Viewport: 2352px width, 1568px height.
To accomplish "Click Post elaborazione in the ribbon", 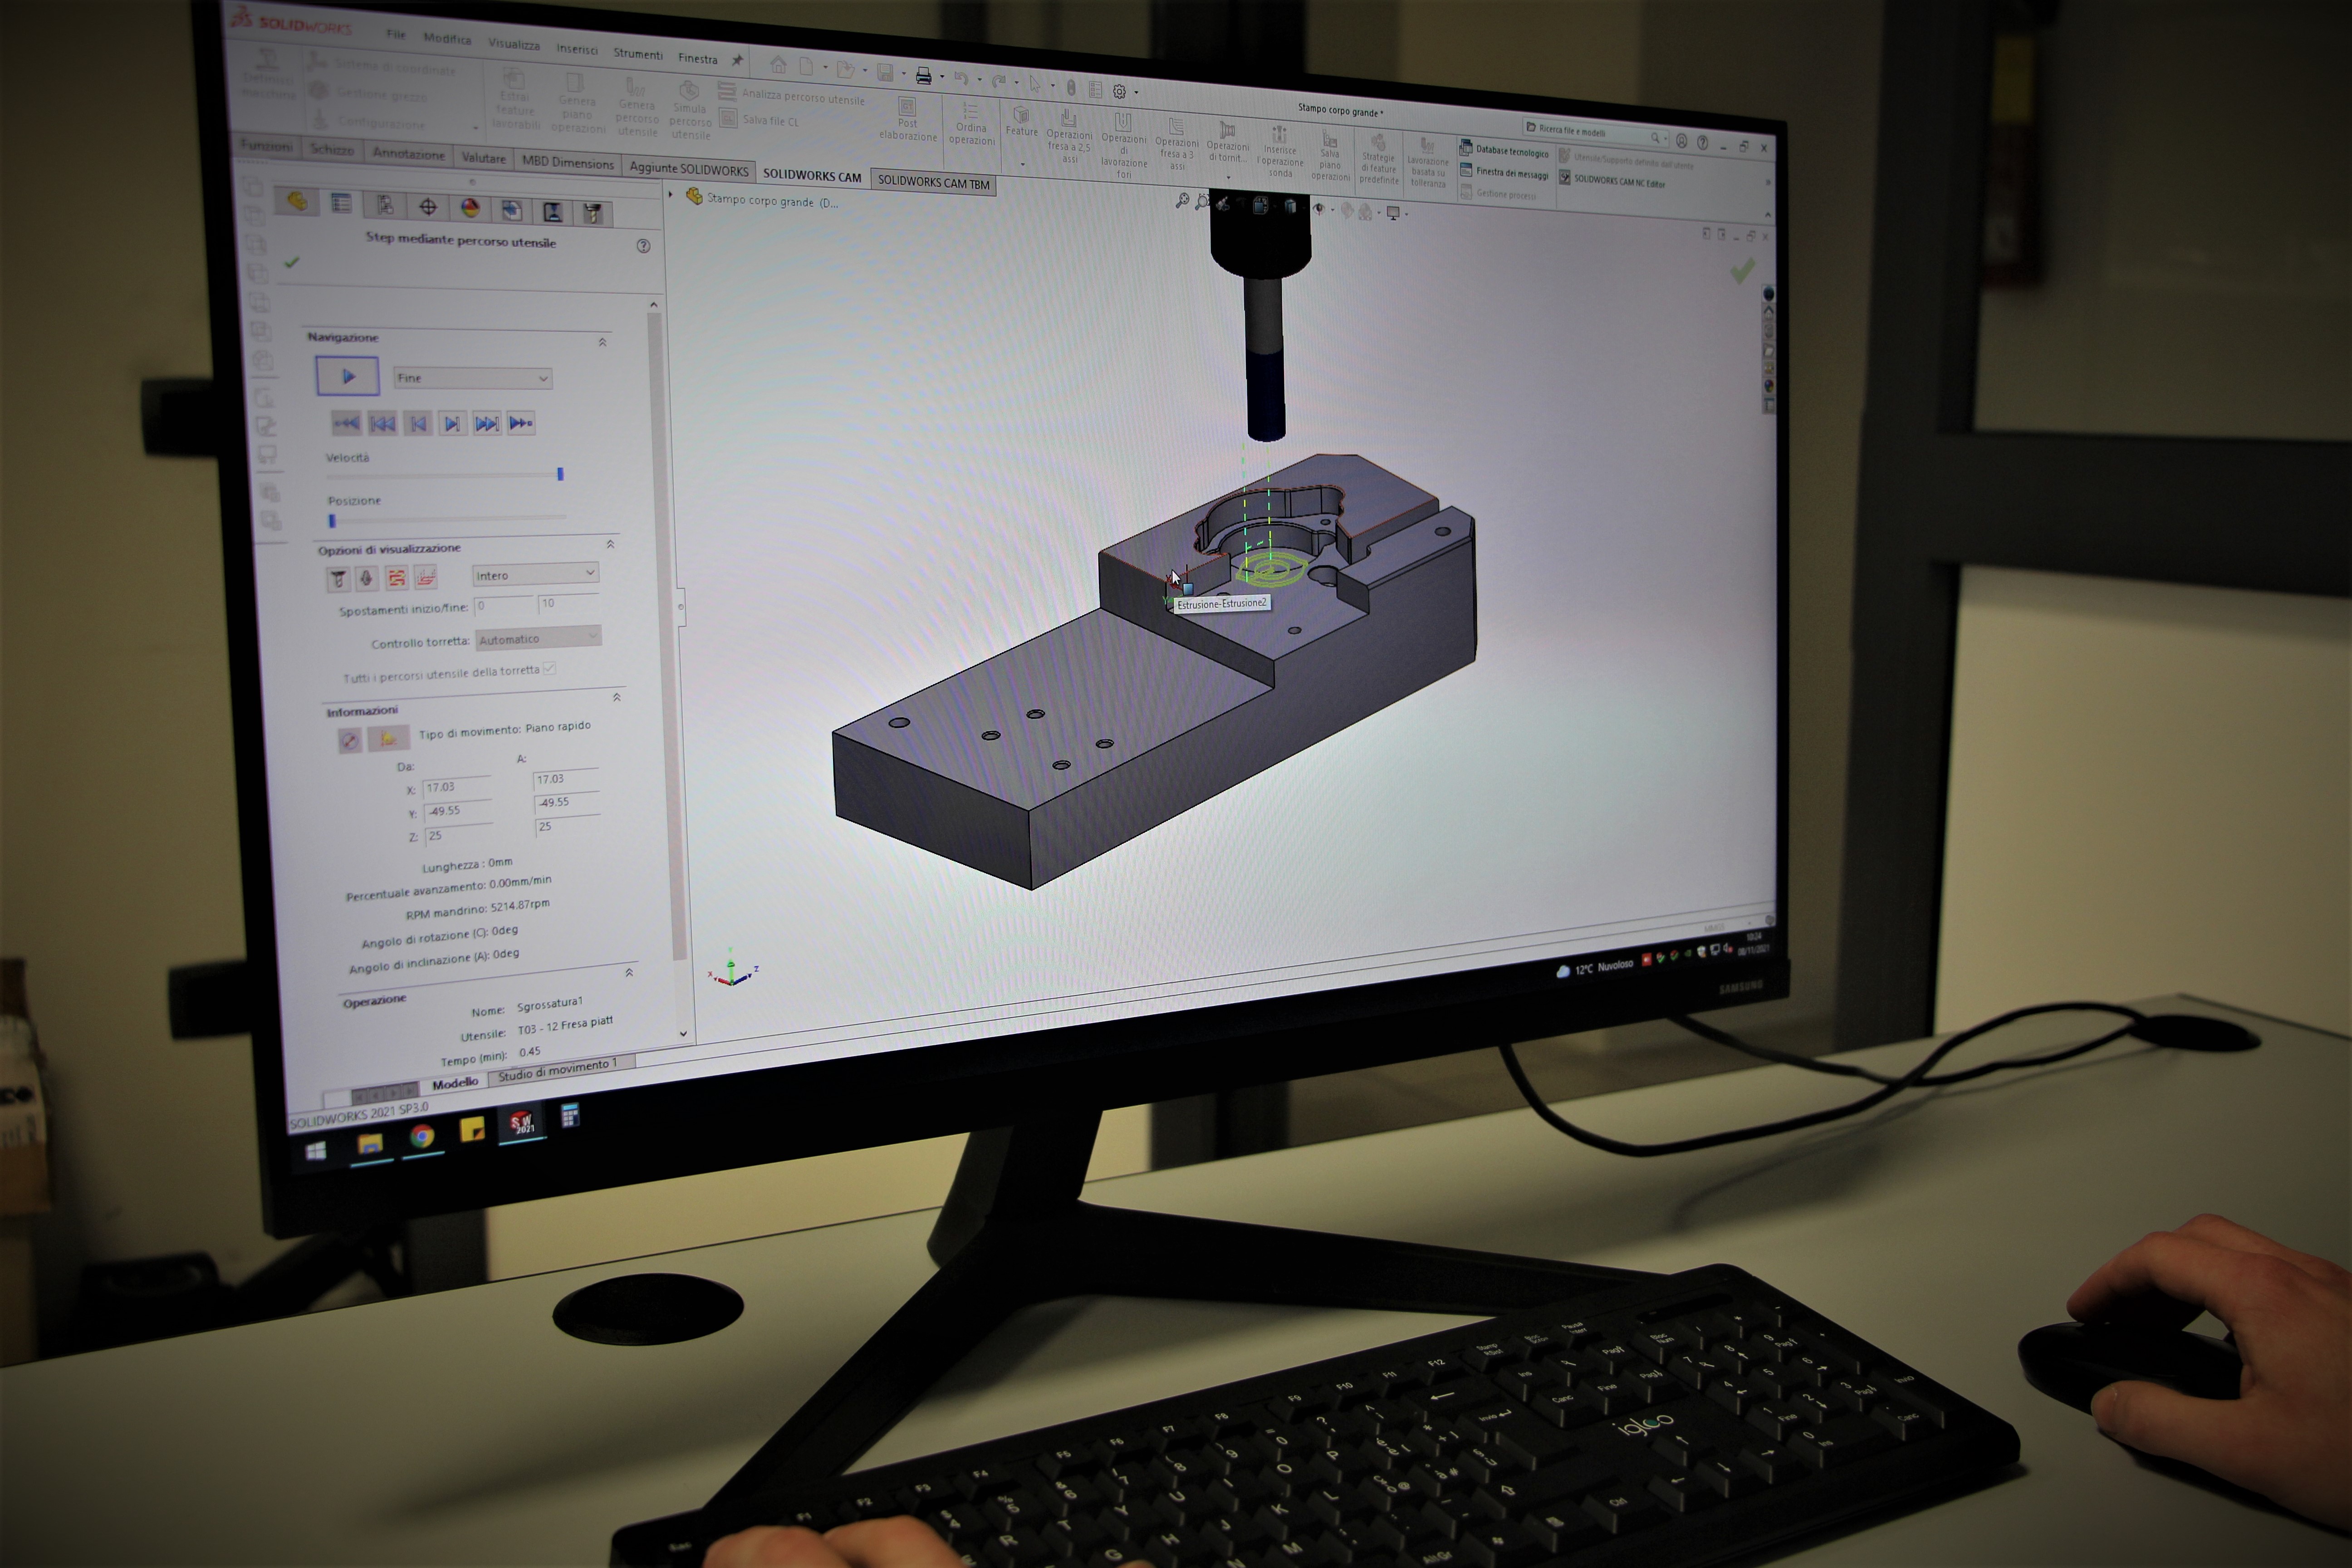I will tap(908, 120).
